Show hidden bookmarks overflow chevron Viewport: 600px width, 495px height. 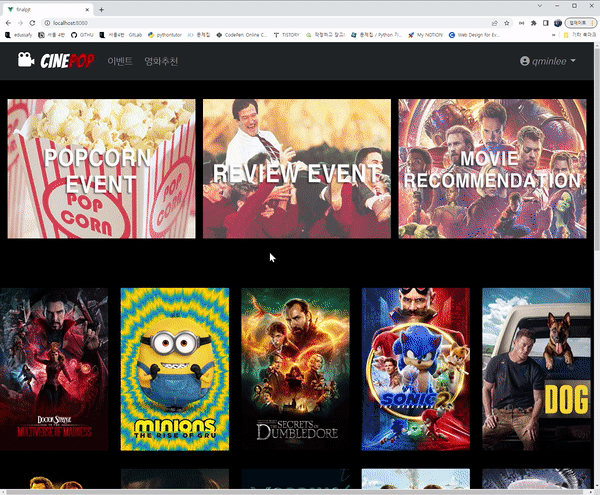(553, 35)
